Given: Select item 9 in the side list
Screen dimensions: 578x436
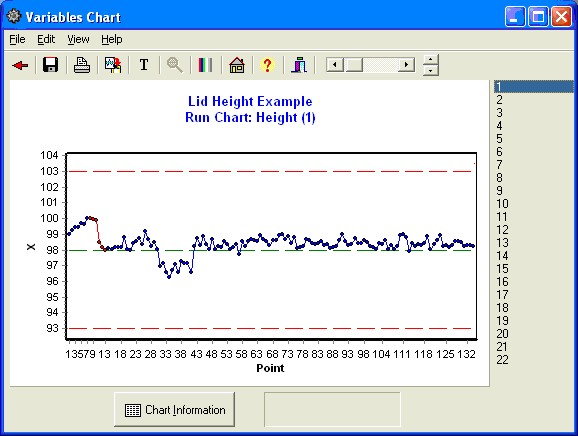Looking at the screenshot, I should coord(534,191).
